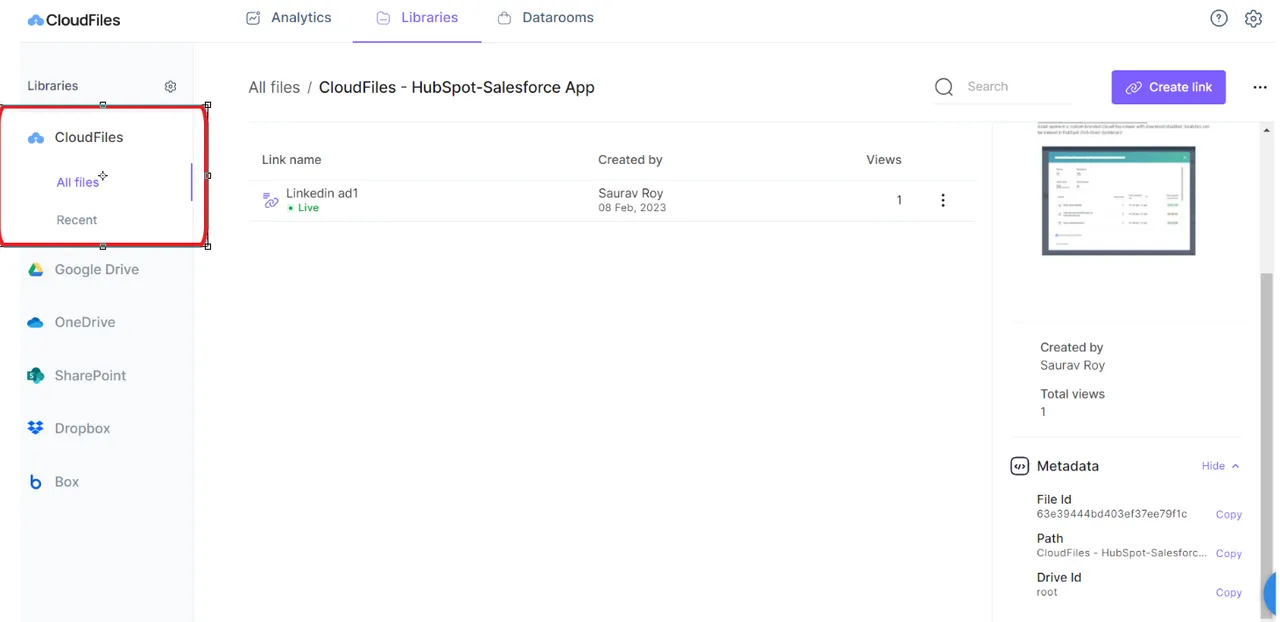This screenshot has height=622, width=1280.
Task: Select the CloudFiles library cloud icon
Action: [35, 137]
